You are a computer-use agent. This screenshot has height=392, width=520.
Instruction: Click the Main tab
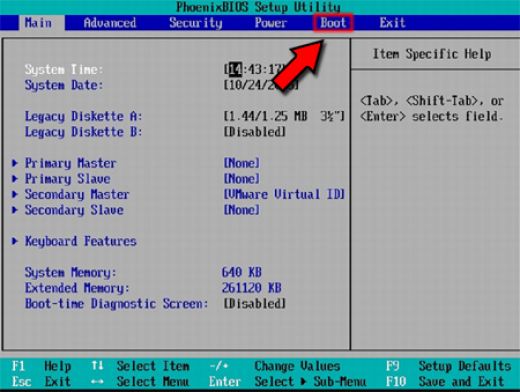point(38,23)
